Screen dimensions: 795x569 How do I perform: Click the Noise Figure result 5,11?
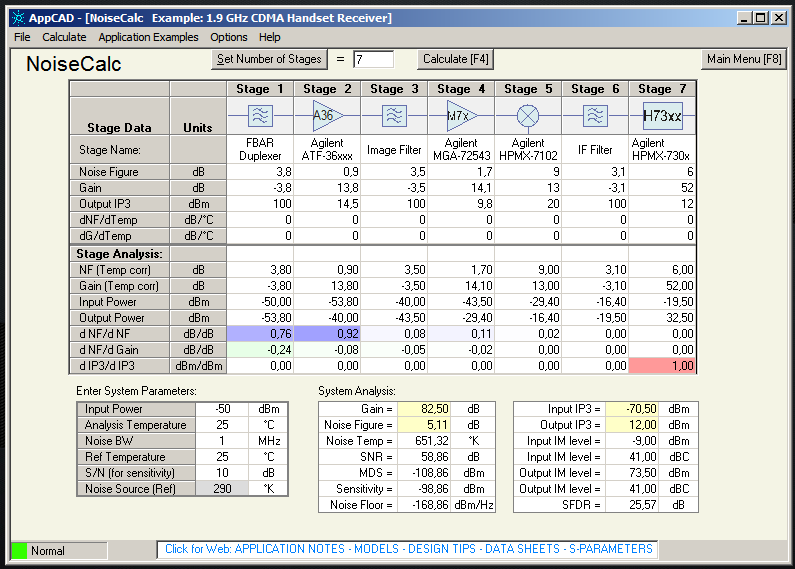[x=424, y=425]
